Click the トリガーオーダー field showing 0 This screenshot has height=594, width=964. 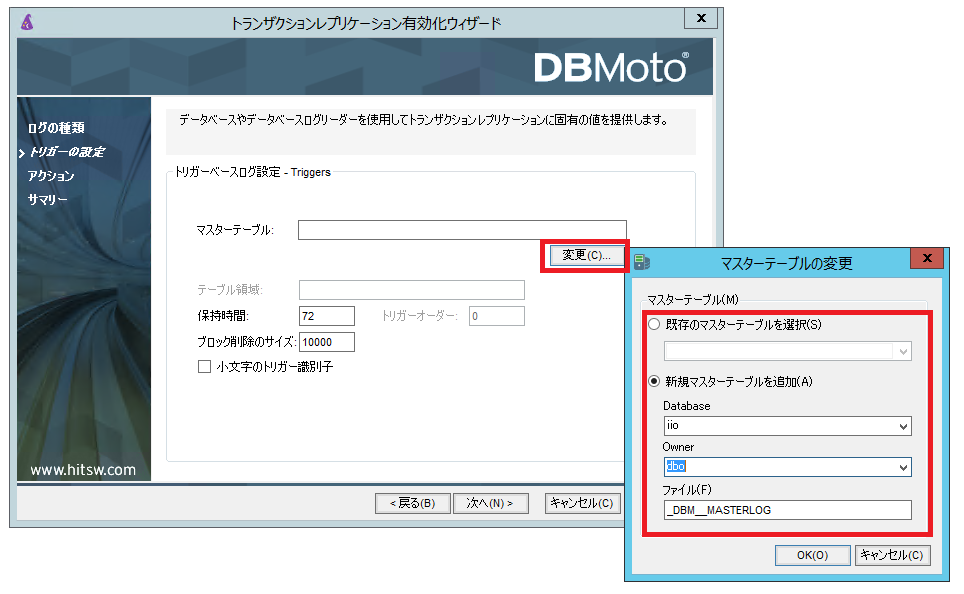pyautogui.click(x=497, y=316)
